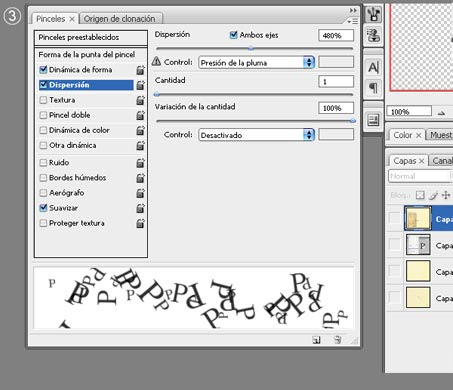Open the Character panel icon
This screenshot has width=453, height=390.
tap(373, 68)
